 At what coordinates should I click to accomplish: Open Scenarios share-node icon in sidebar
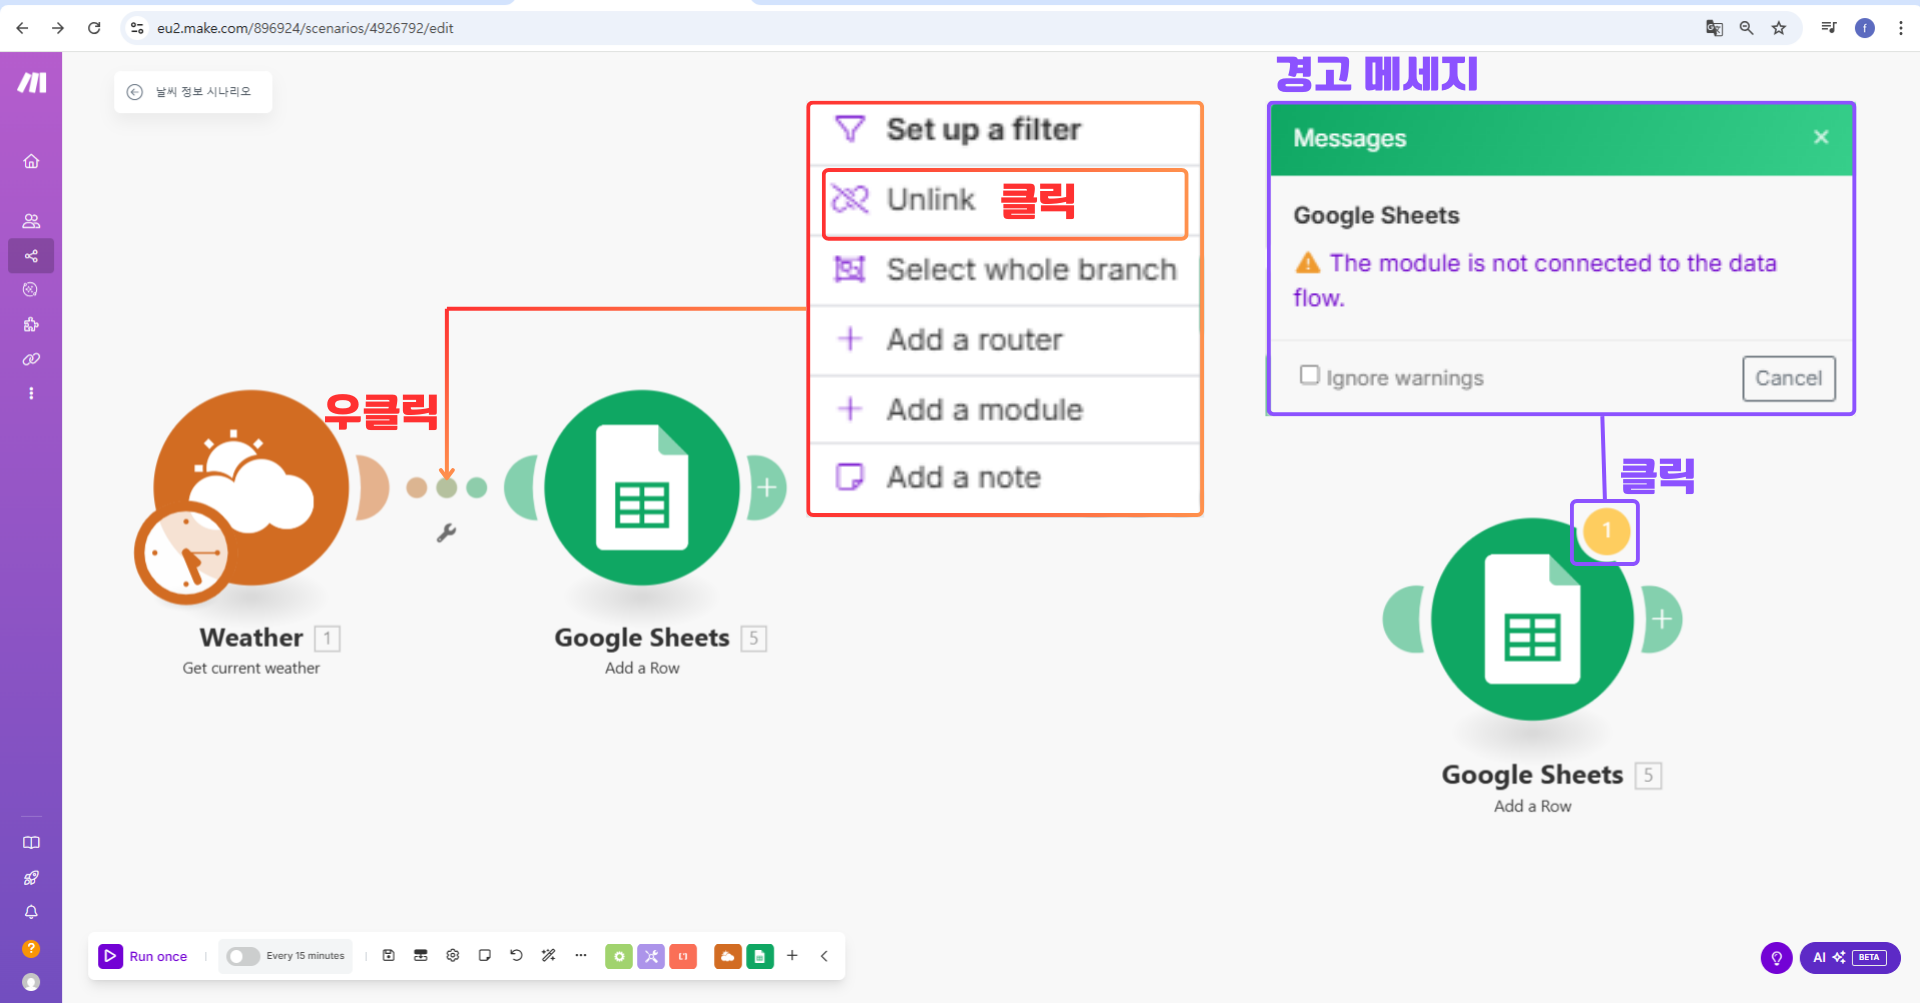31,256
